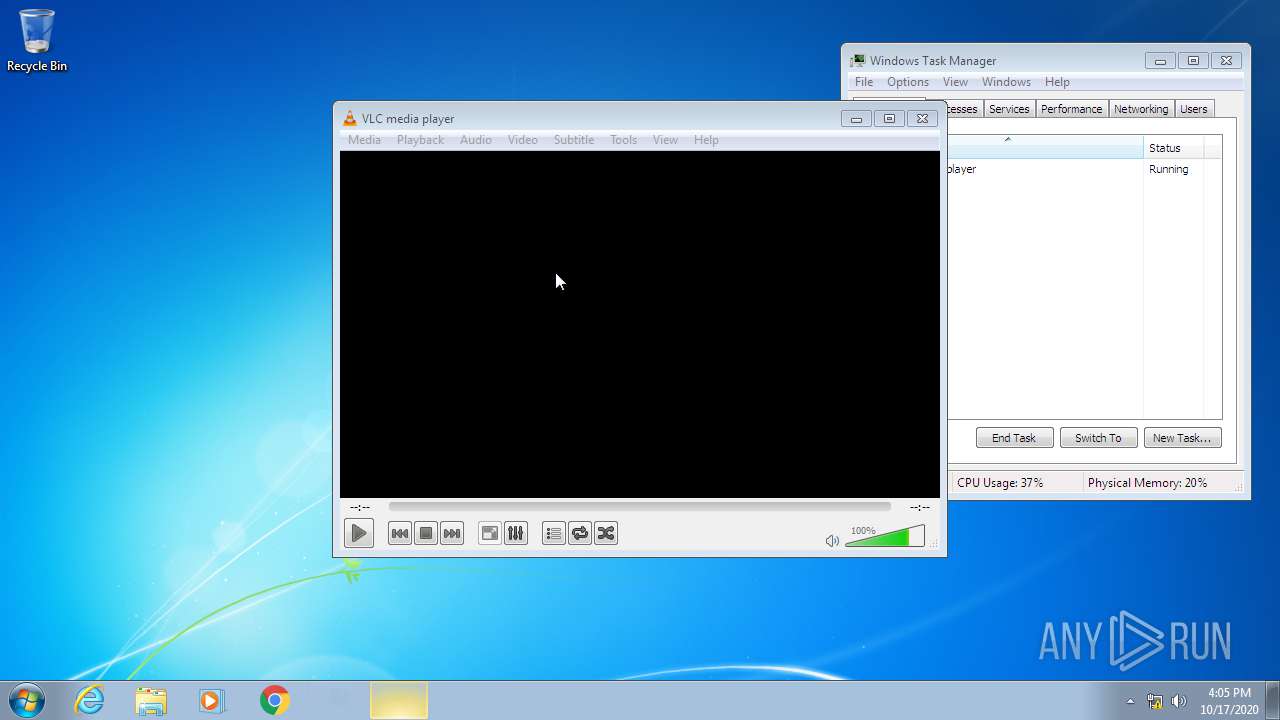Minimize the VLC media player window
Viewport: 1280px width, 720px height.
coord(856,118)
